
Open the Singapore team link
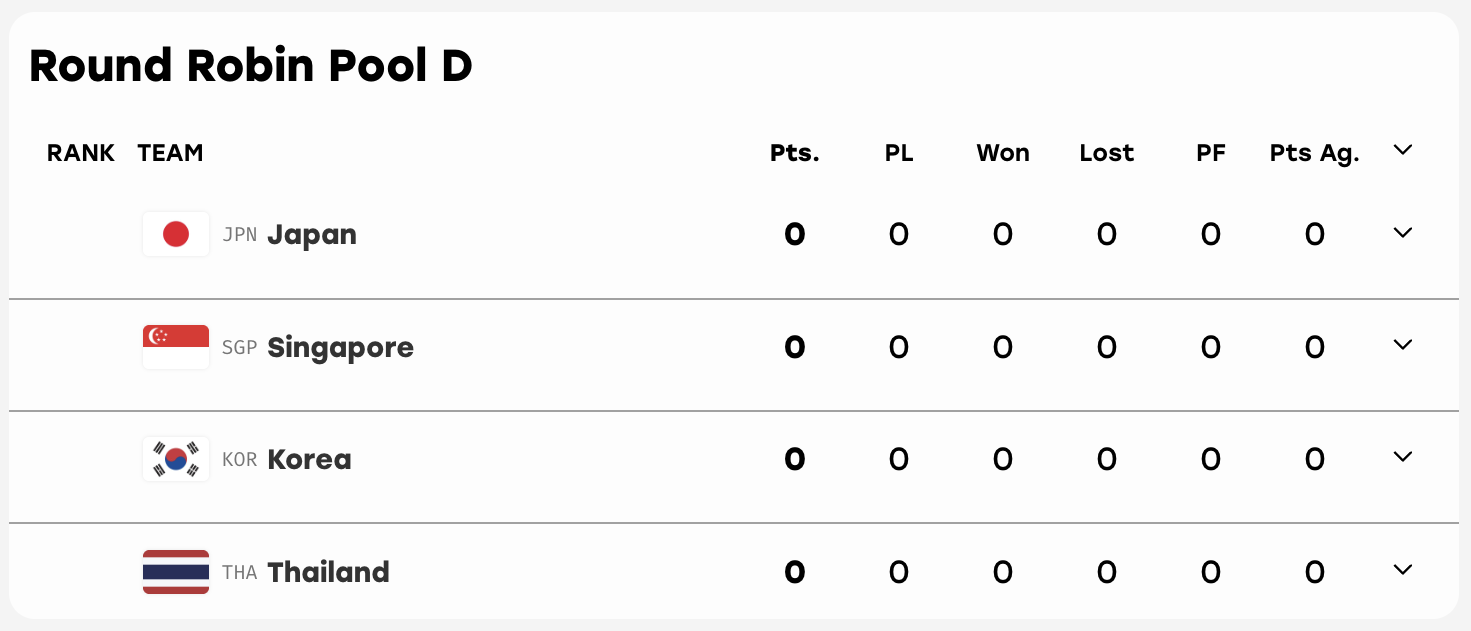(x=341, y=348)
